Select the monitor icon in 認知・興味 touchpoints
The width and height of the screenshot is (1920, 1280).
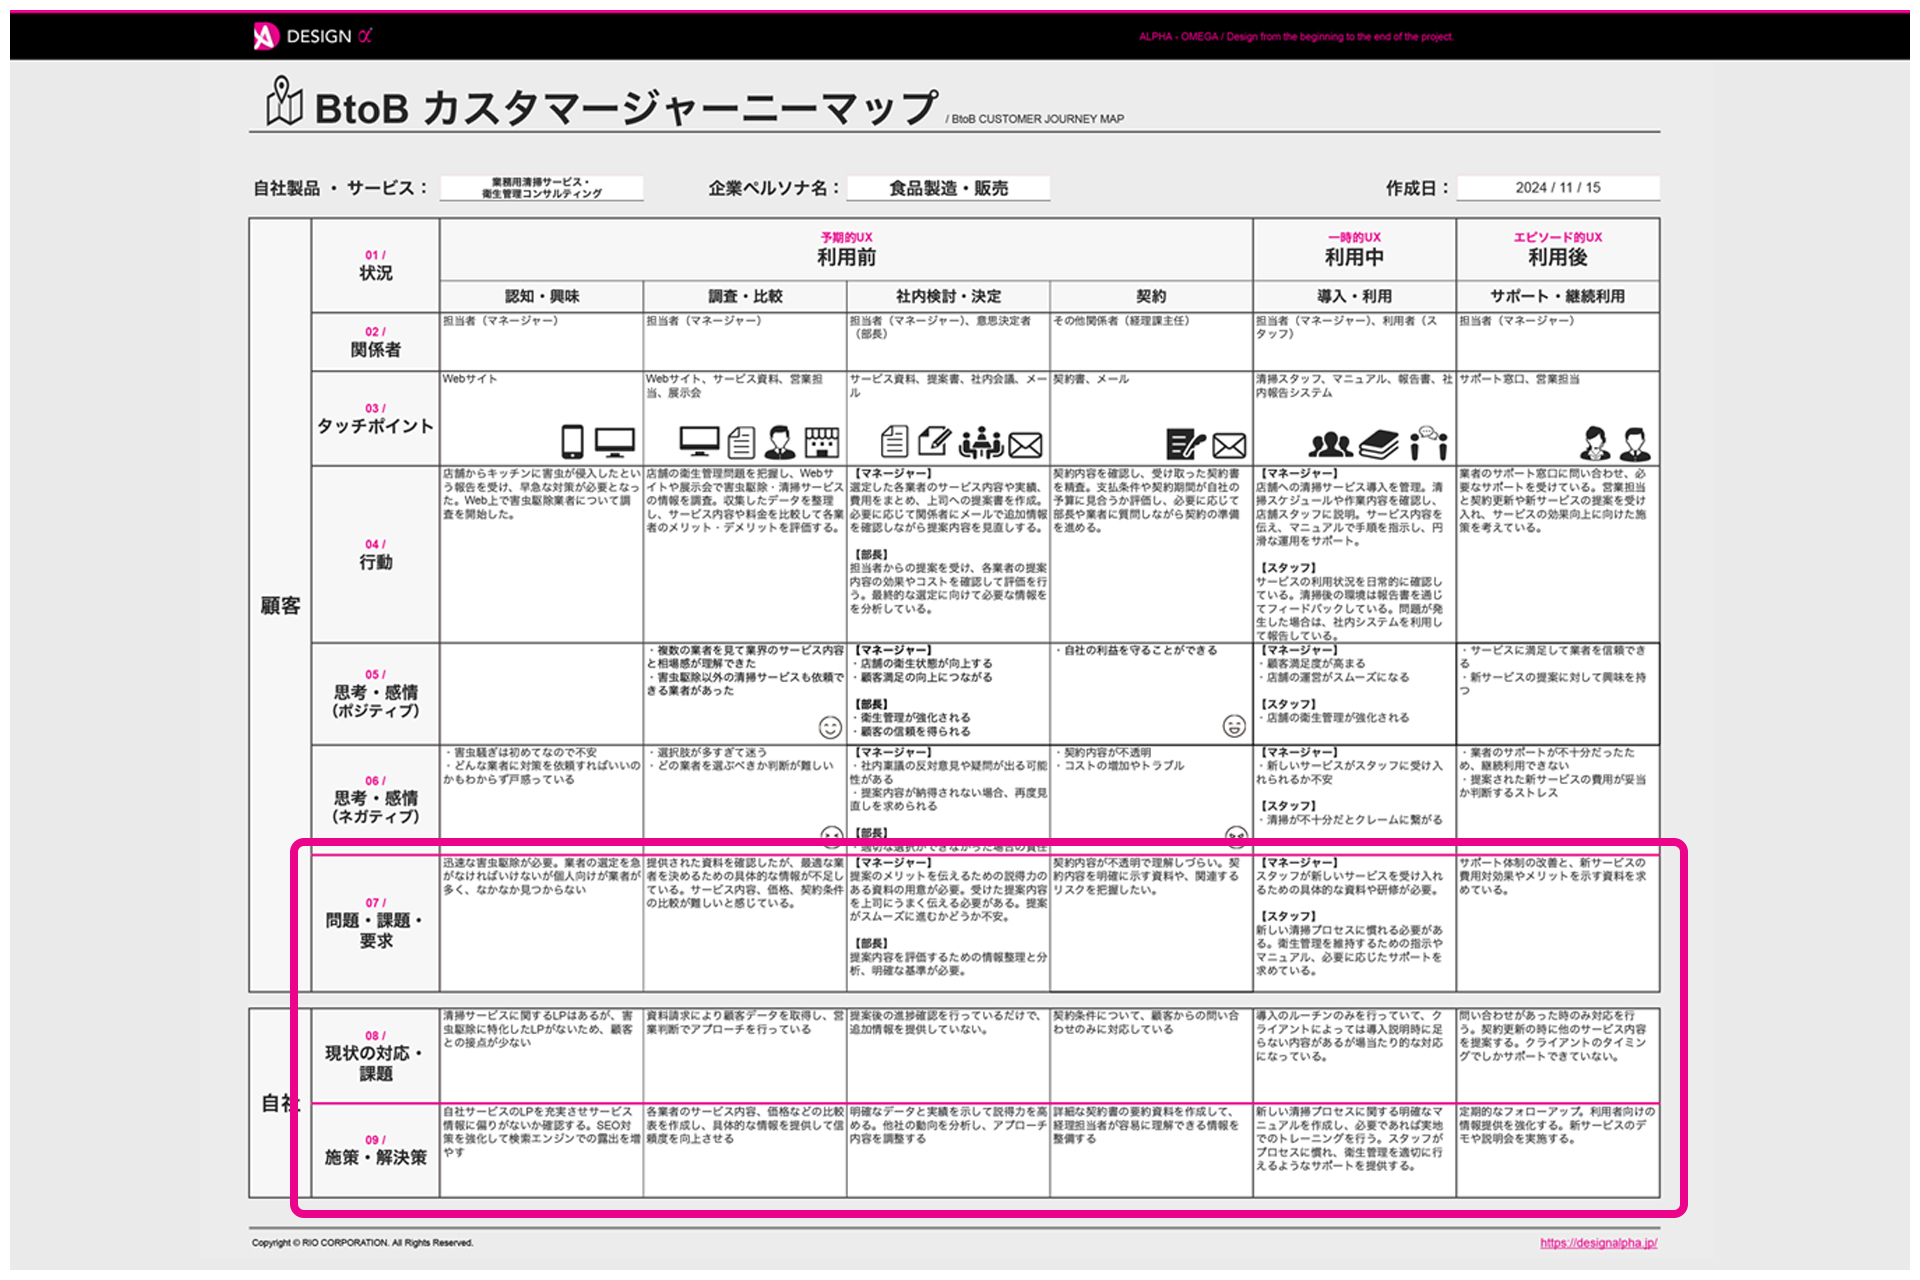pos(614,441)
